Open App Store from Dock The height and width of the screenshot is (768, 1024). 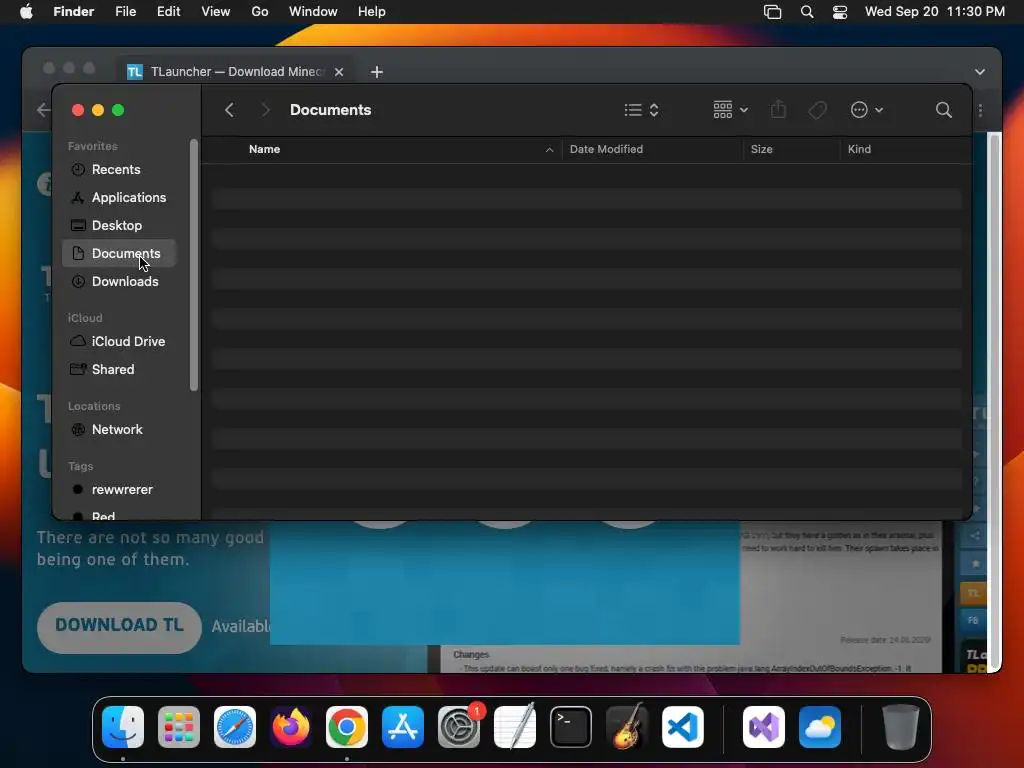point(403,727)
